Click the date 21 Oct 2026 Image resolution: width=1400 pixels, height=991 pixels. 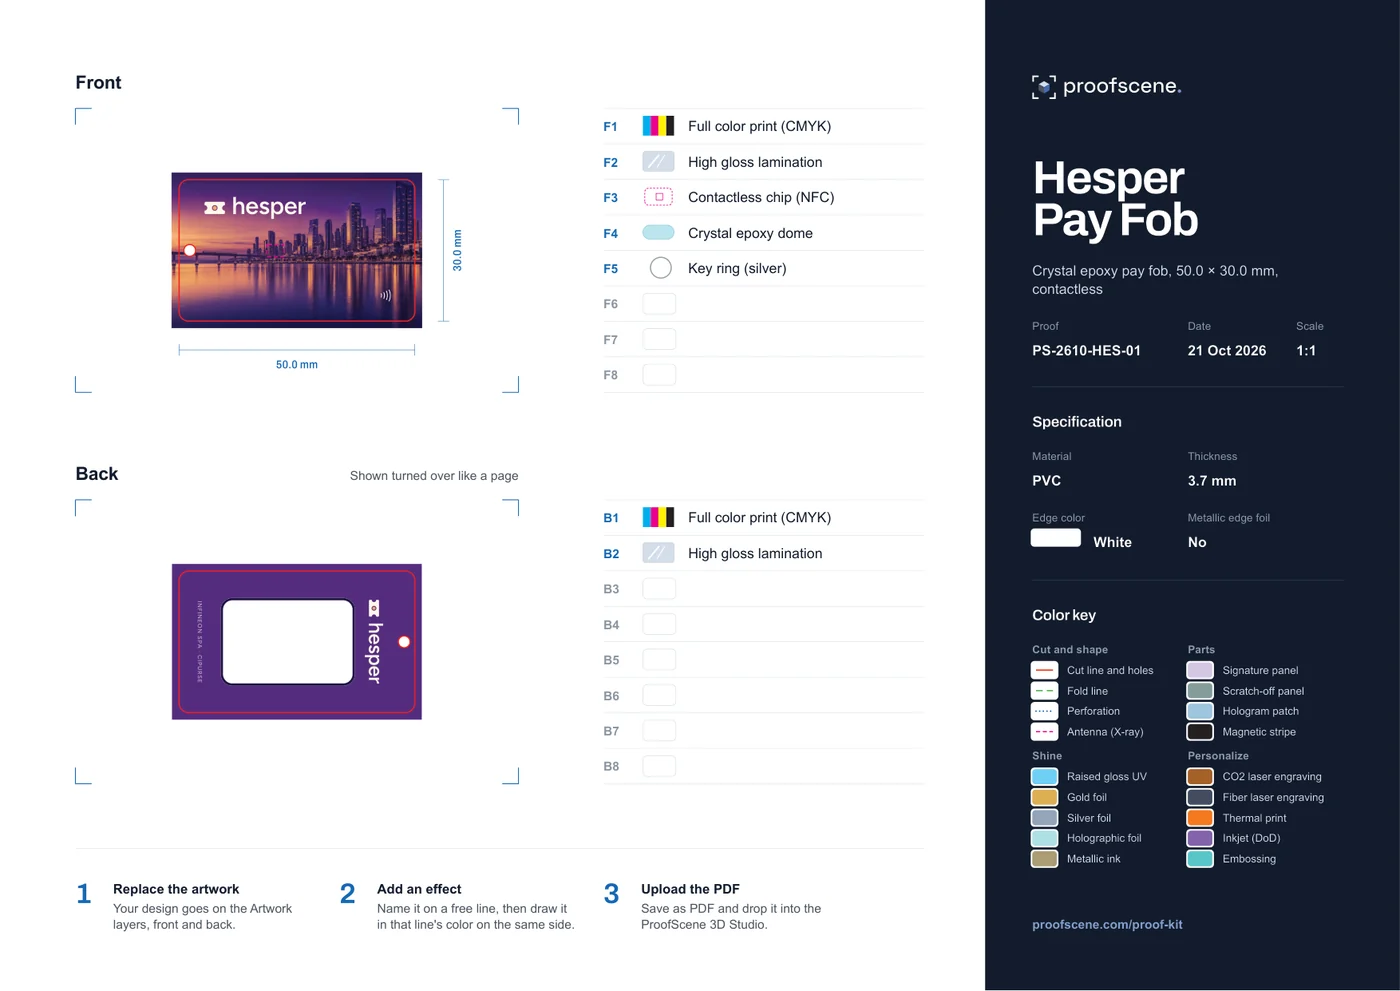pyautogui.click(x=1227, y=351)
